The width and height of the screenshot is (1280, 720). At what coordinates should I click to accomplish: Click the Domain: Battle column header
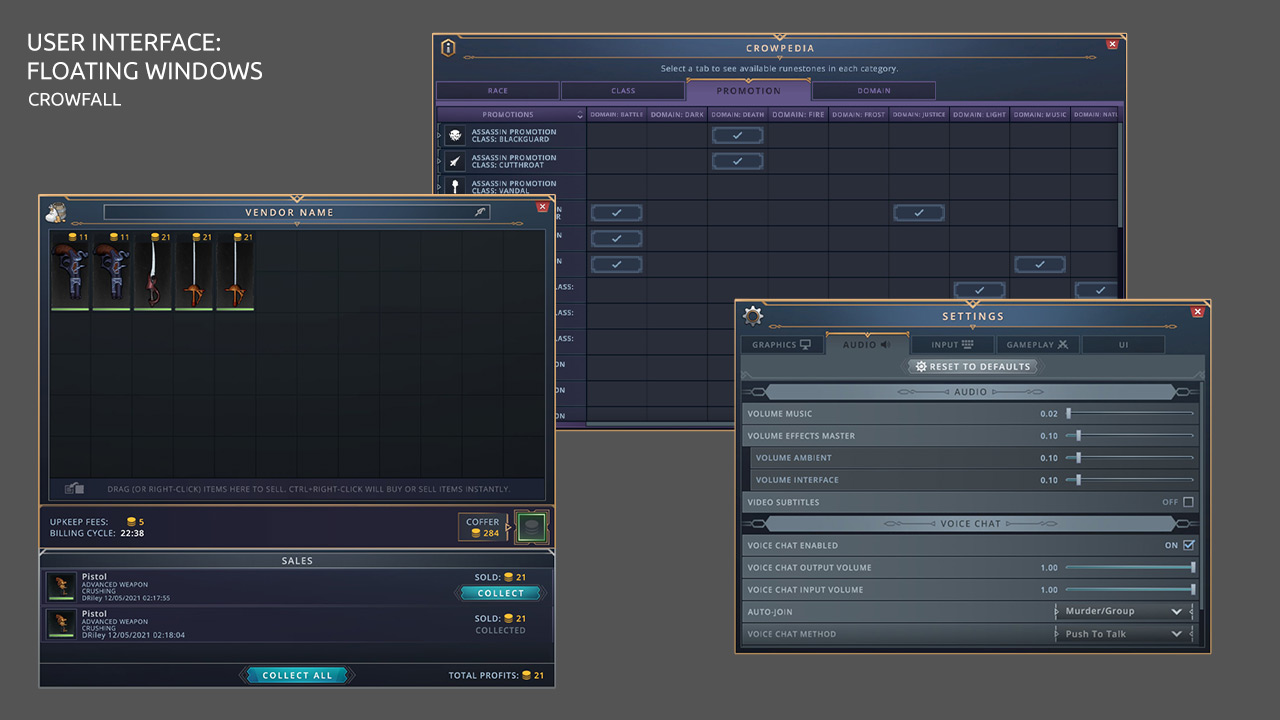click(616, 115)
